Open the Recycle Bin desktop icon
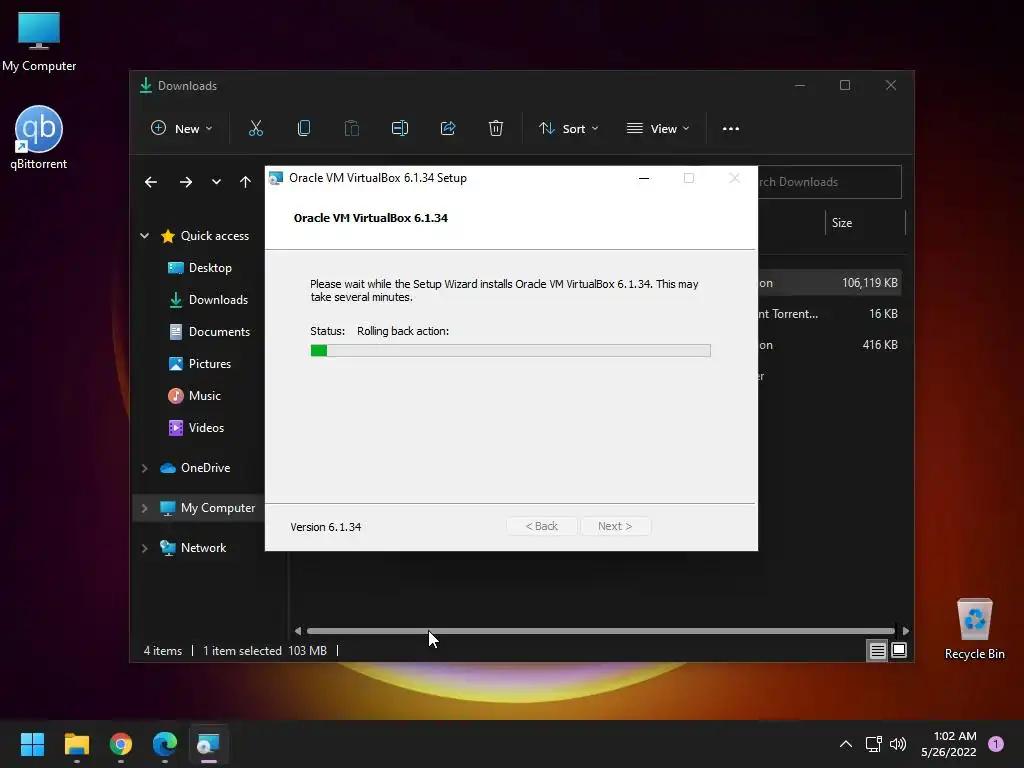 (974, 630)
